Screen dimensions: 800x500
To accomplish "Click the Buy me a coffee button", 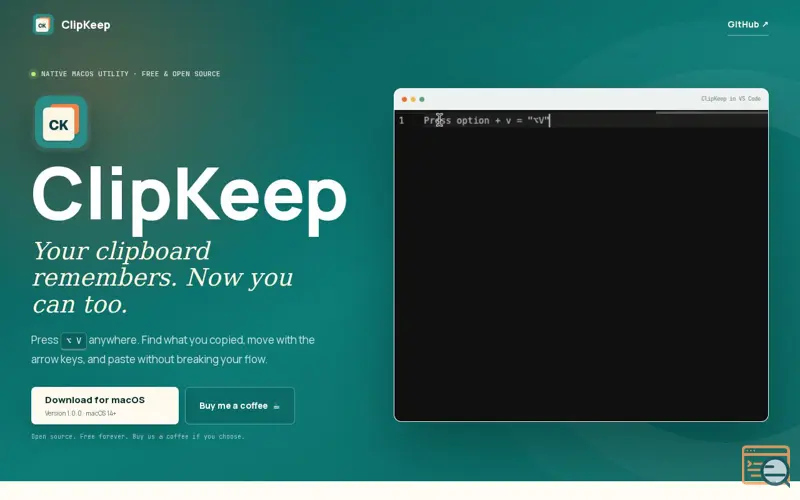I will pos(240,406).
